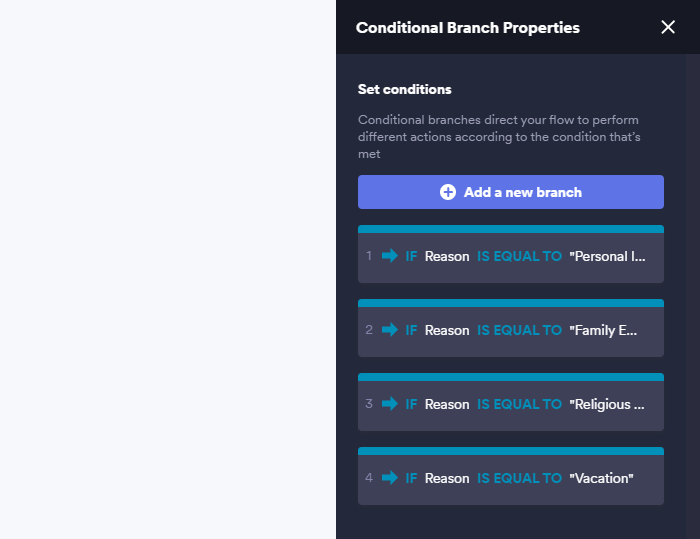
Task: Click the Reason field in branch 4
Action: 447,478
